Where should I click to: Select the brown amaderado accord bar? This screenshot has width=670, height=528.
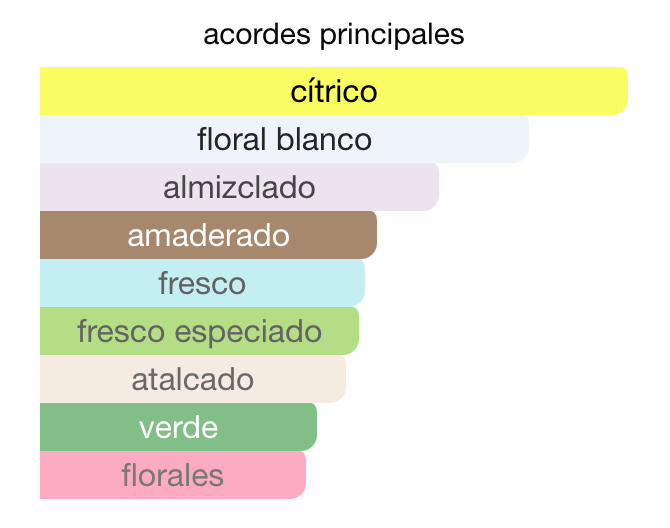pos(209,235)
